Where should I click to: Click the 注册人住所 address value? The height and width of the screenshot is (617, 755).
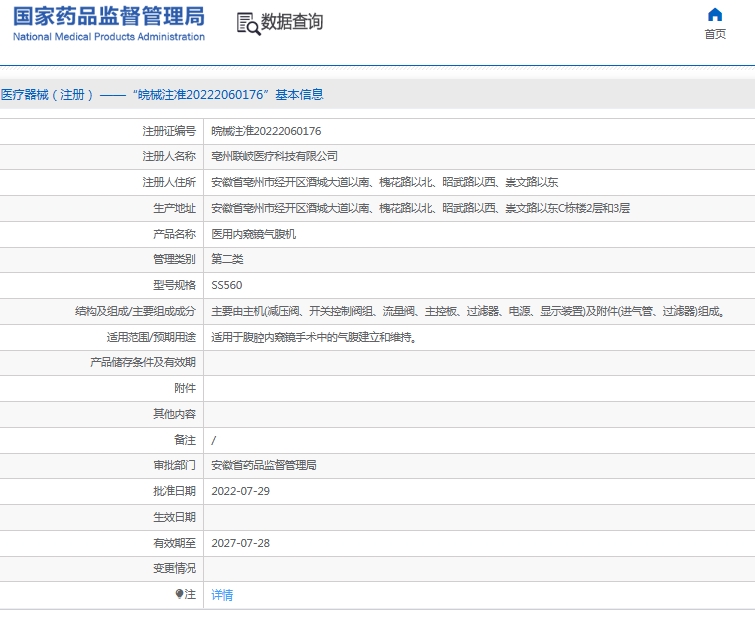click(384, 182)
